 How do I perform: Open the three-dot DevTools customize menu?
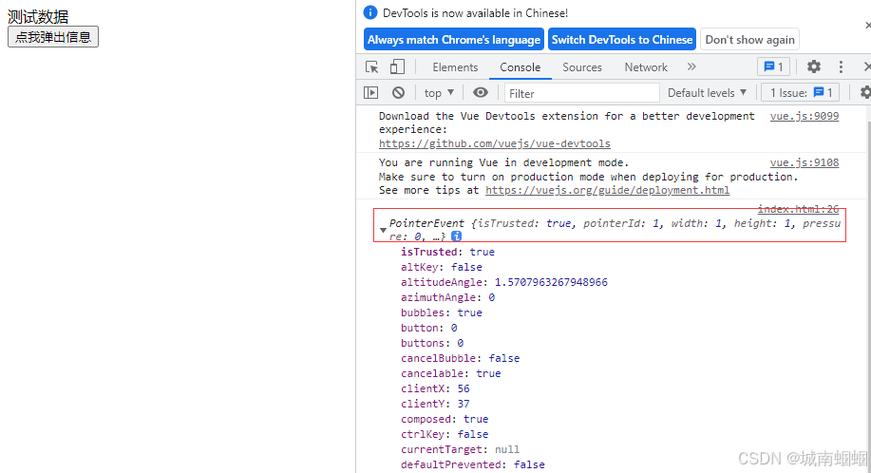pyautogui.click(x=841, y=67)
